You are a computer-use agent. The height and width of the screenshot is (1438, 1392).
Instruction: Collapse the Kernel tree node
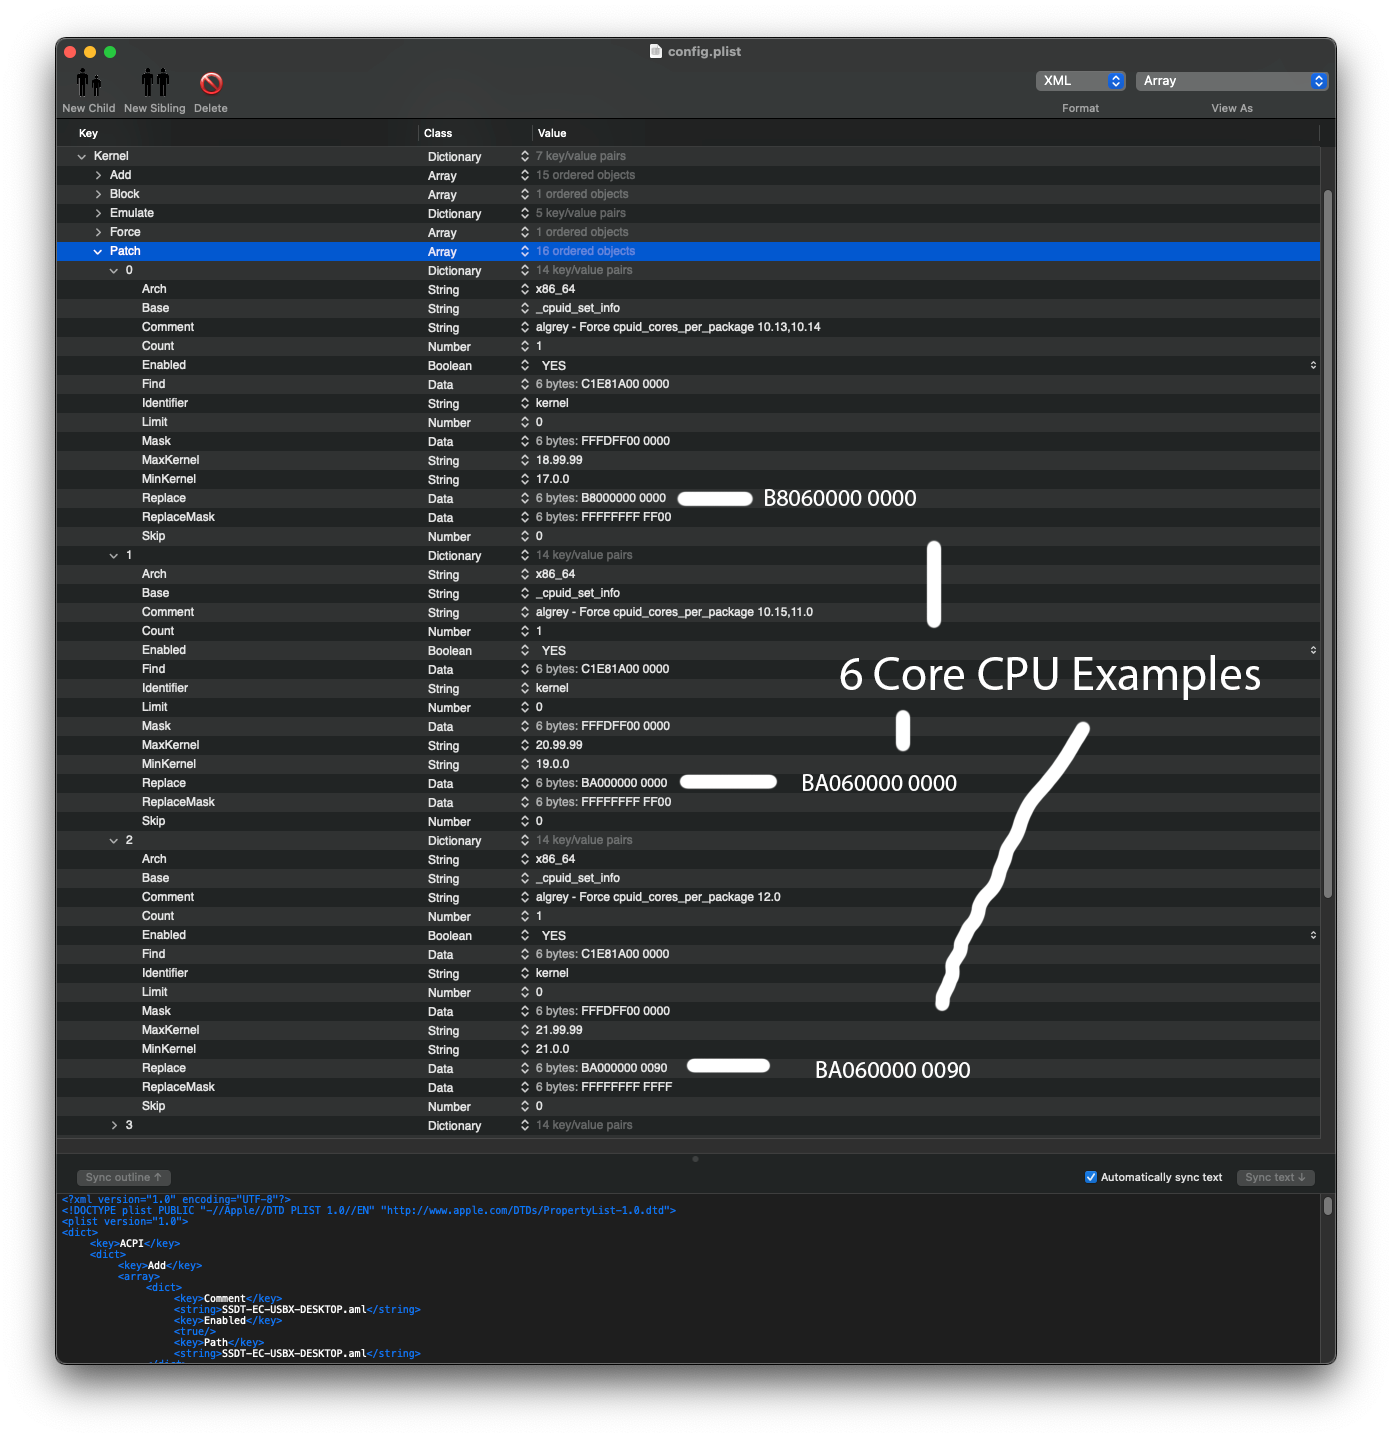point(82,156)
